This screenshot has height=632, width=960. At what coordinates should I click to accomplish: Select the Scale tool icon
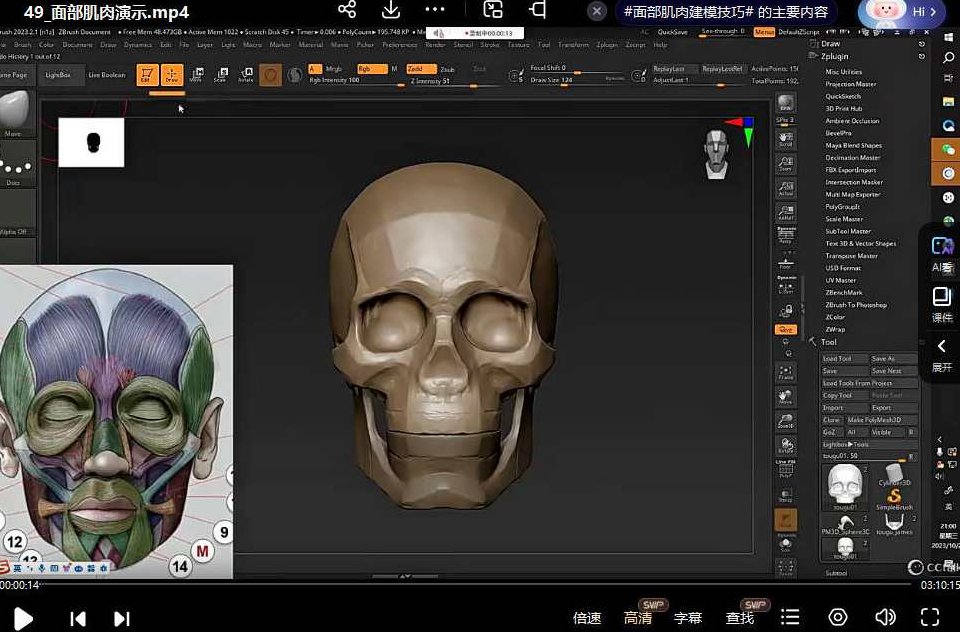222,76
